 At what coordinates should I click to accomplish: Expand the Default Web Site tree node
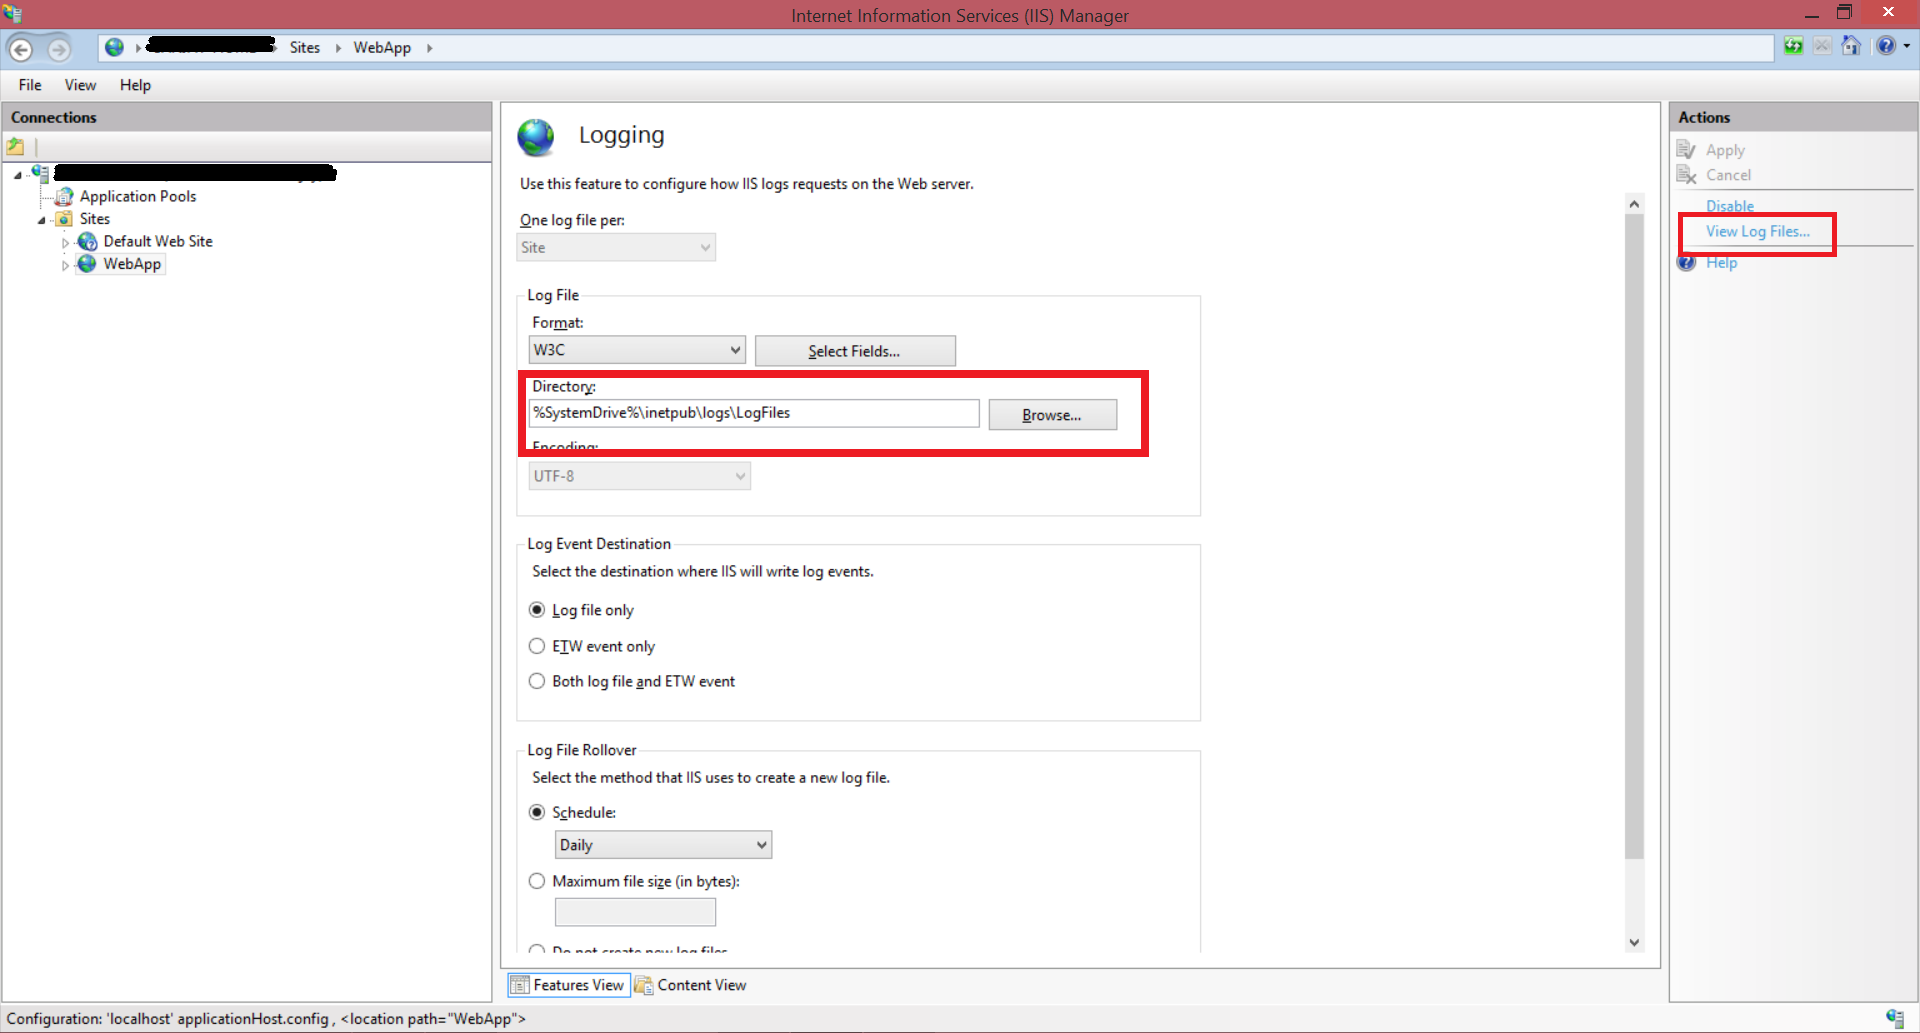coord(64,241)
